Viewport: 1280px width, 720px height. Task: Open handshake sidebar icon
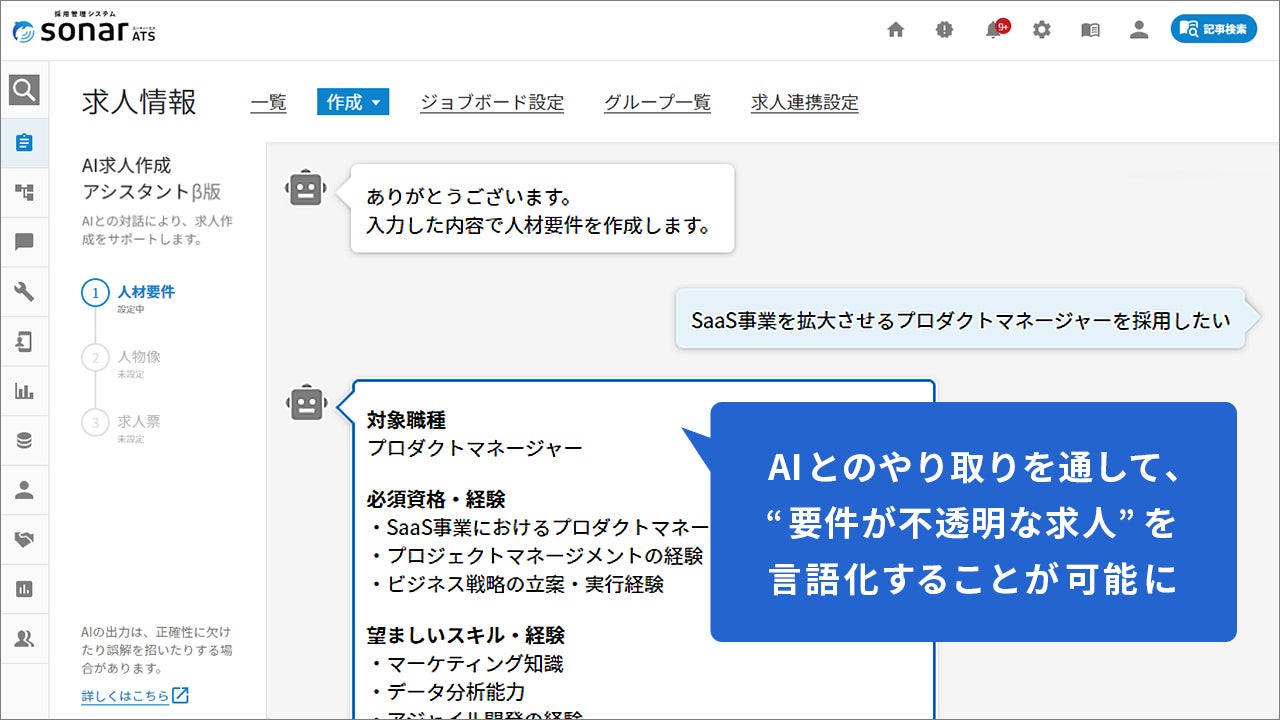24,540
